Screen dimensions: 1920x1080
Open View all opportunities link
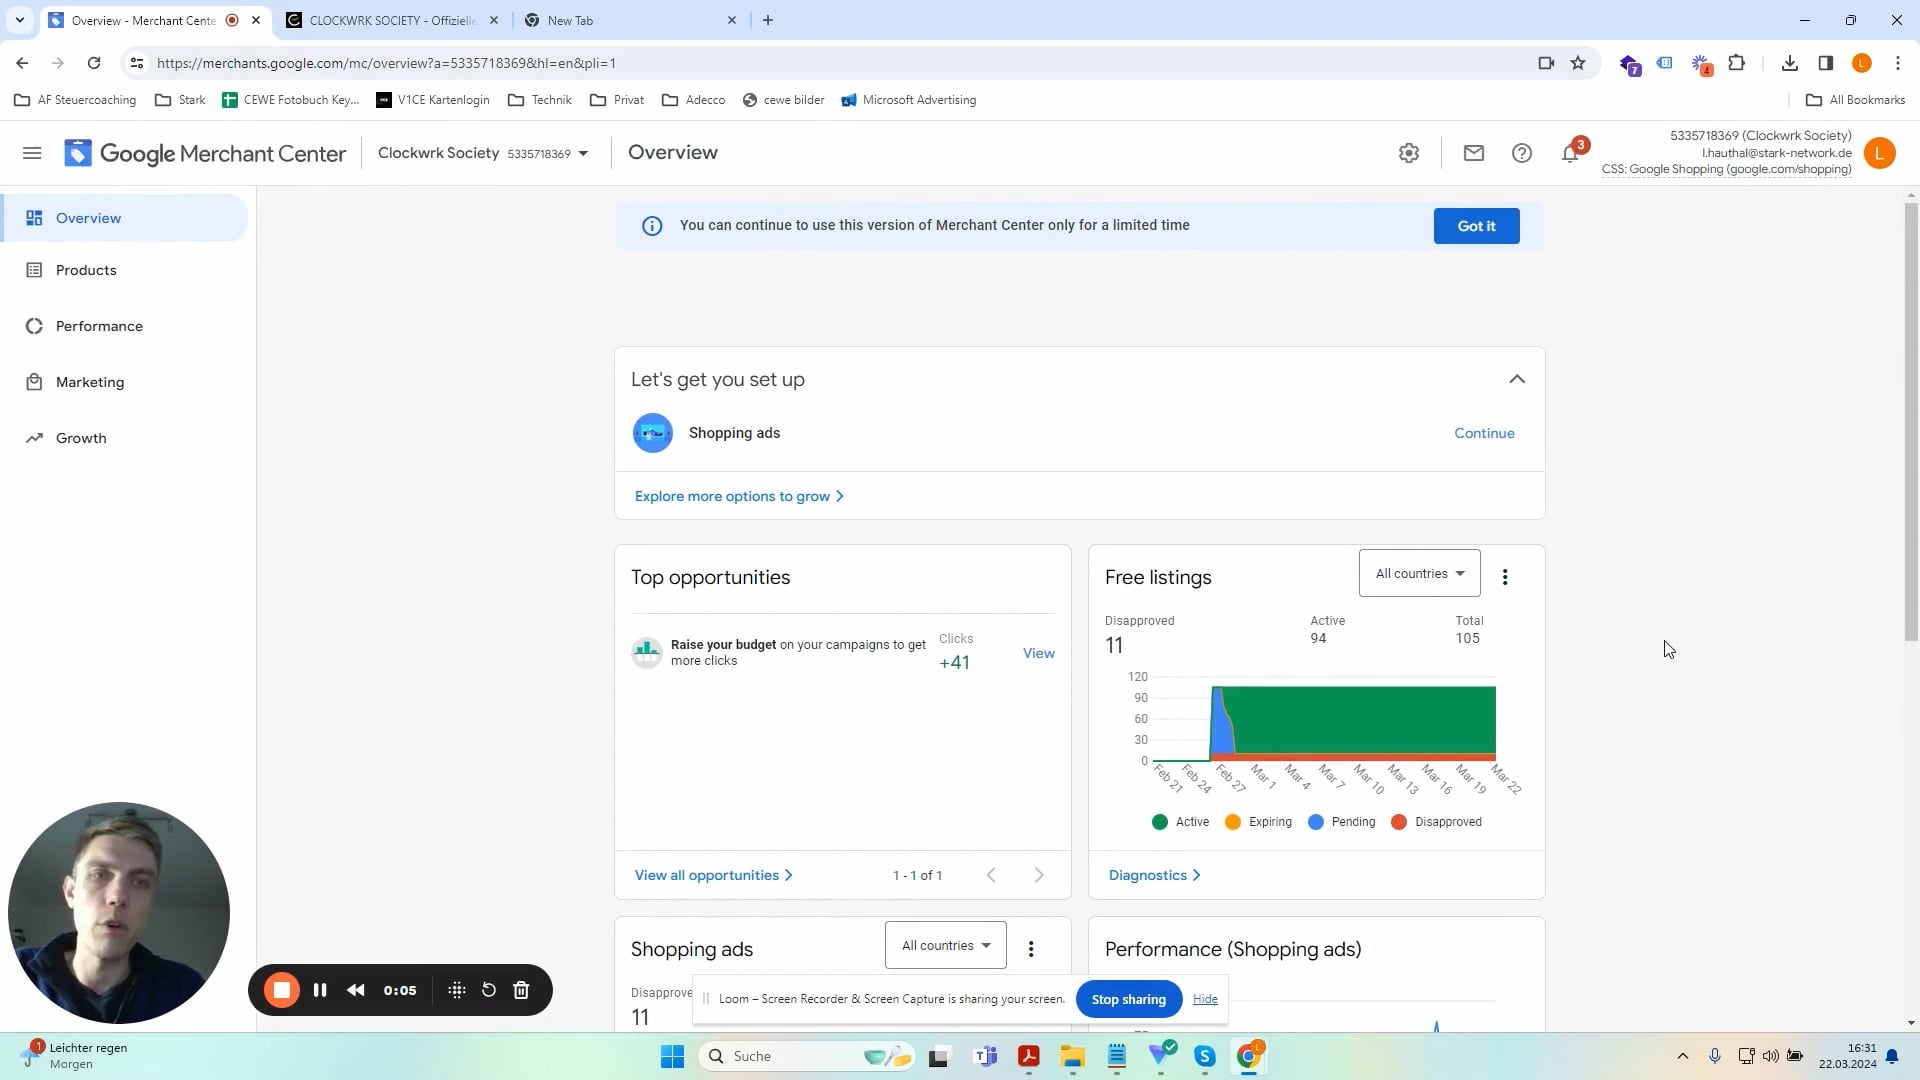[x=713, y=875]
